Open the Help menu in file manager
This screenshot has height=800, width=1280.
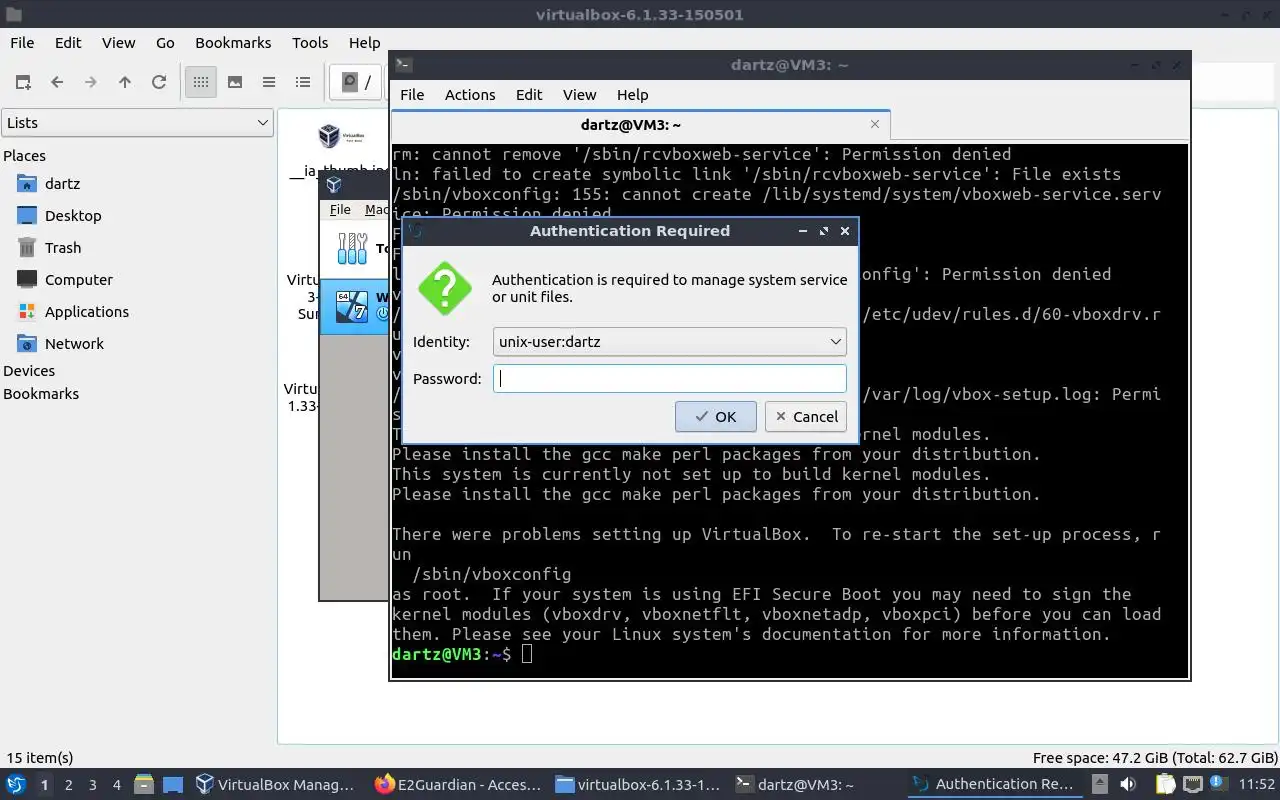364,43
